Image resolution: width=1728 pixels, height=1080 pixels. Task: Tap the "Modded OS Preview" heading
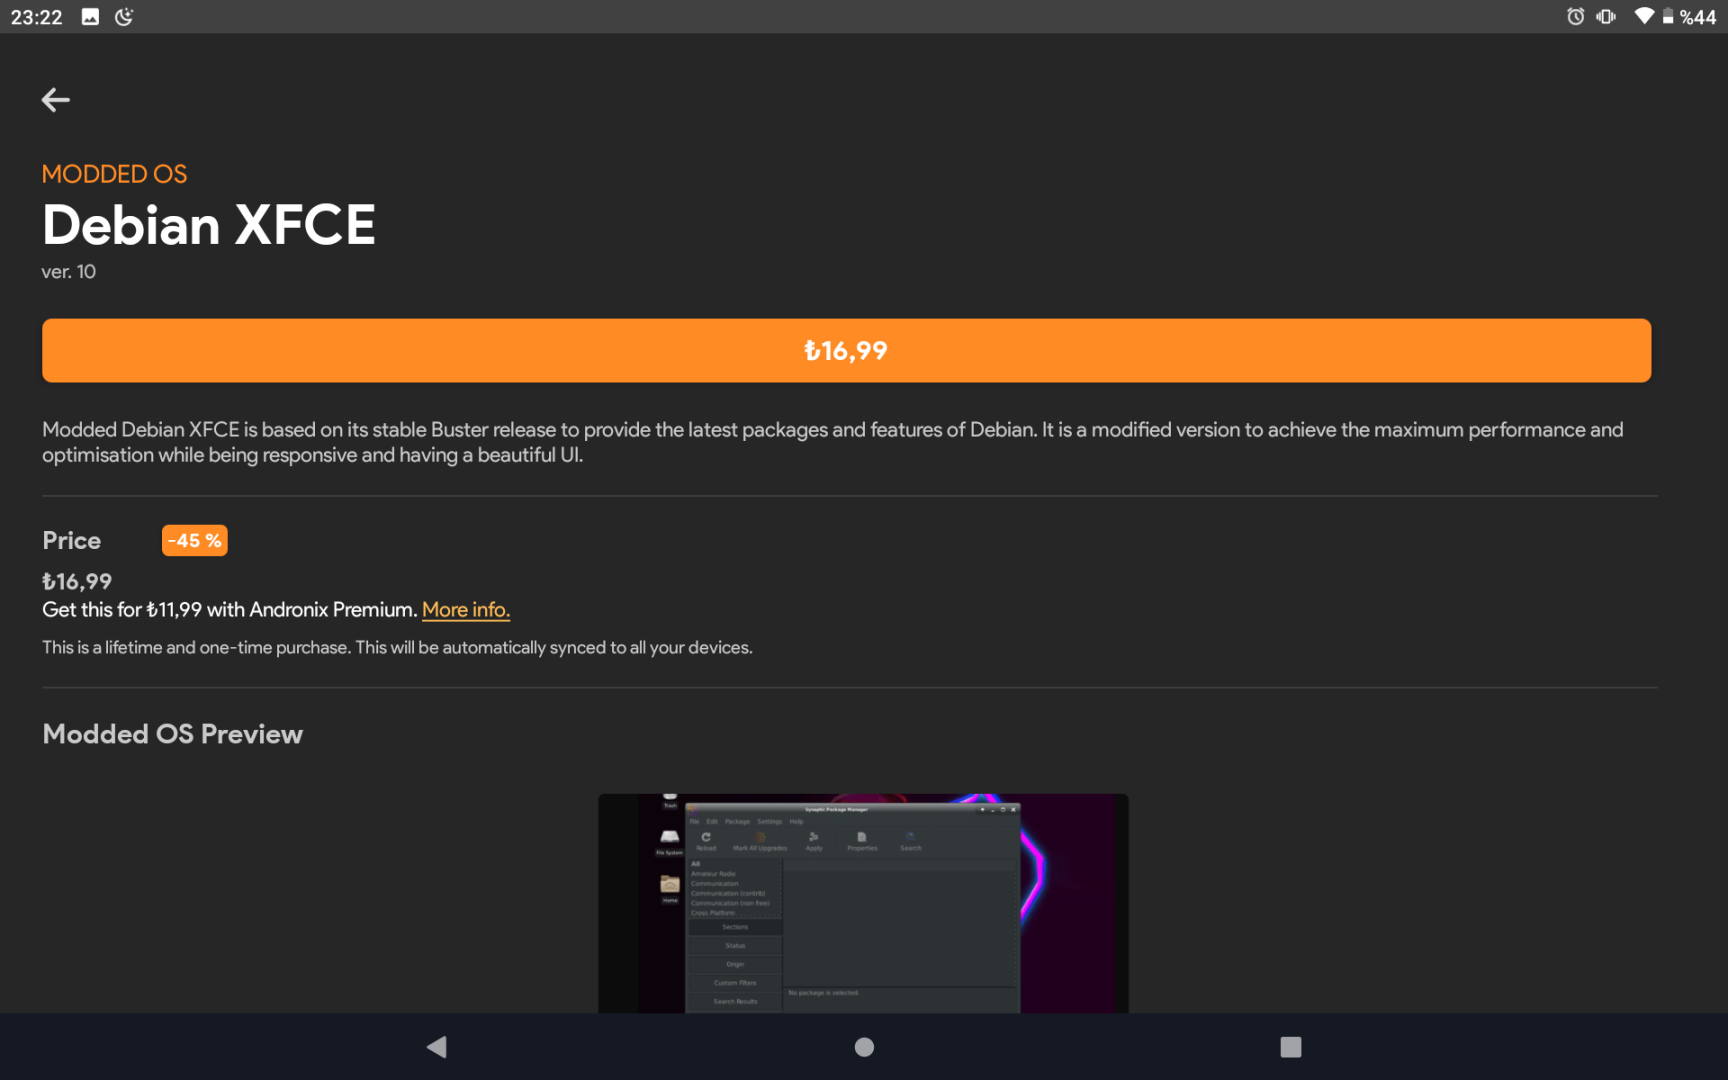click(x=173, y=734)
